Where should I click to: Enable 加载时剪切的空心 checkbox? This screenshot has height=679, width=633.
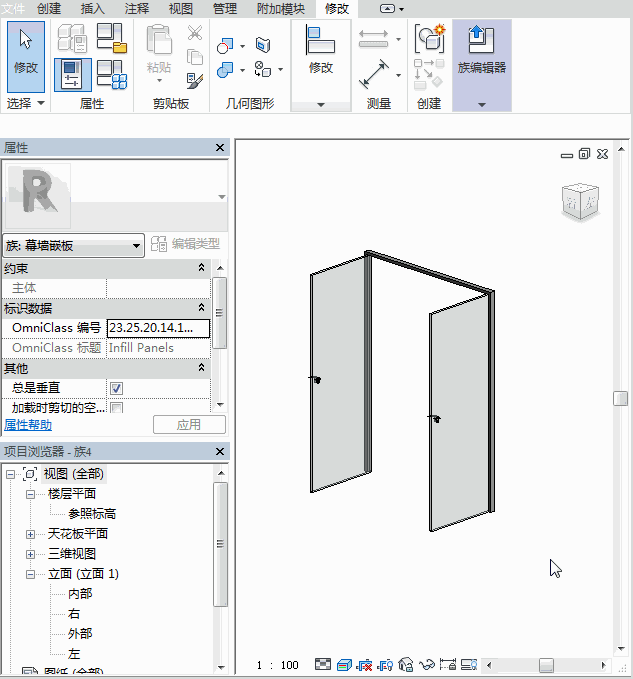click(116, 408)
